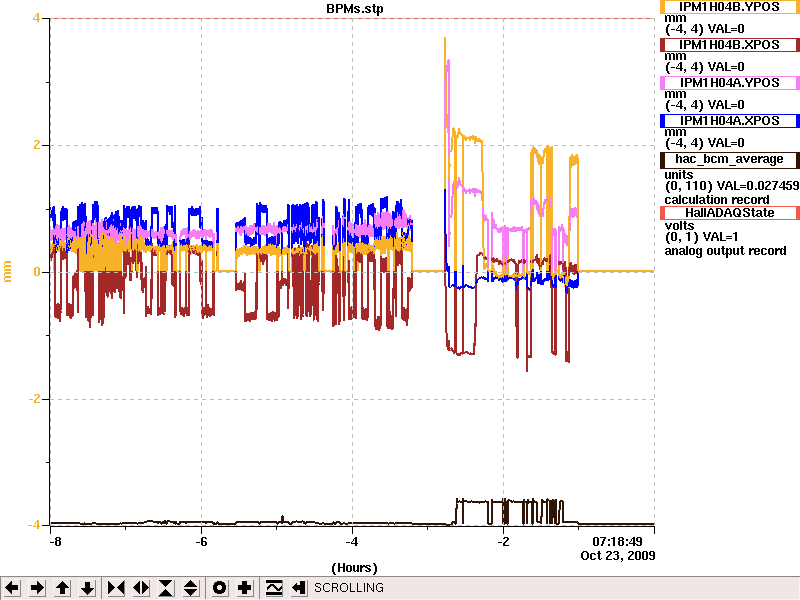Click the y-axis value 2 label
Screen dimensions: 800x600
(36, 145)
